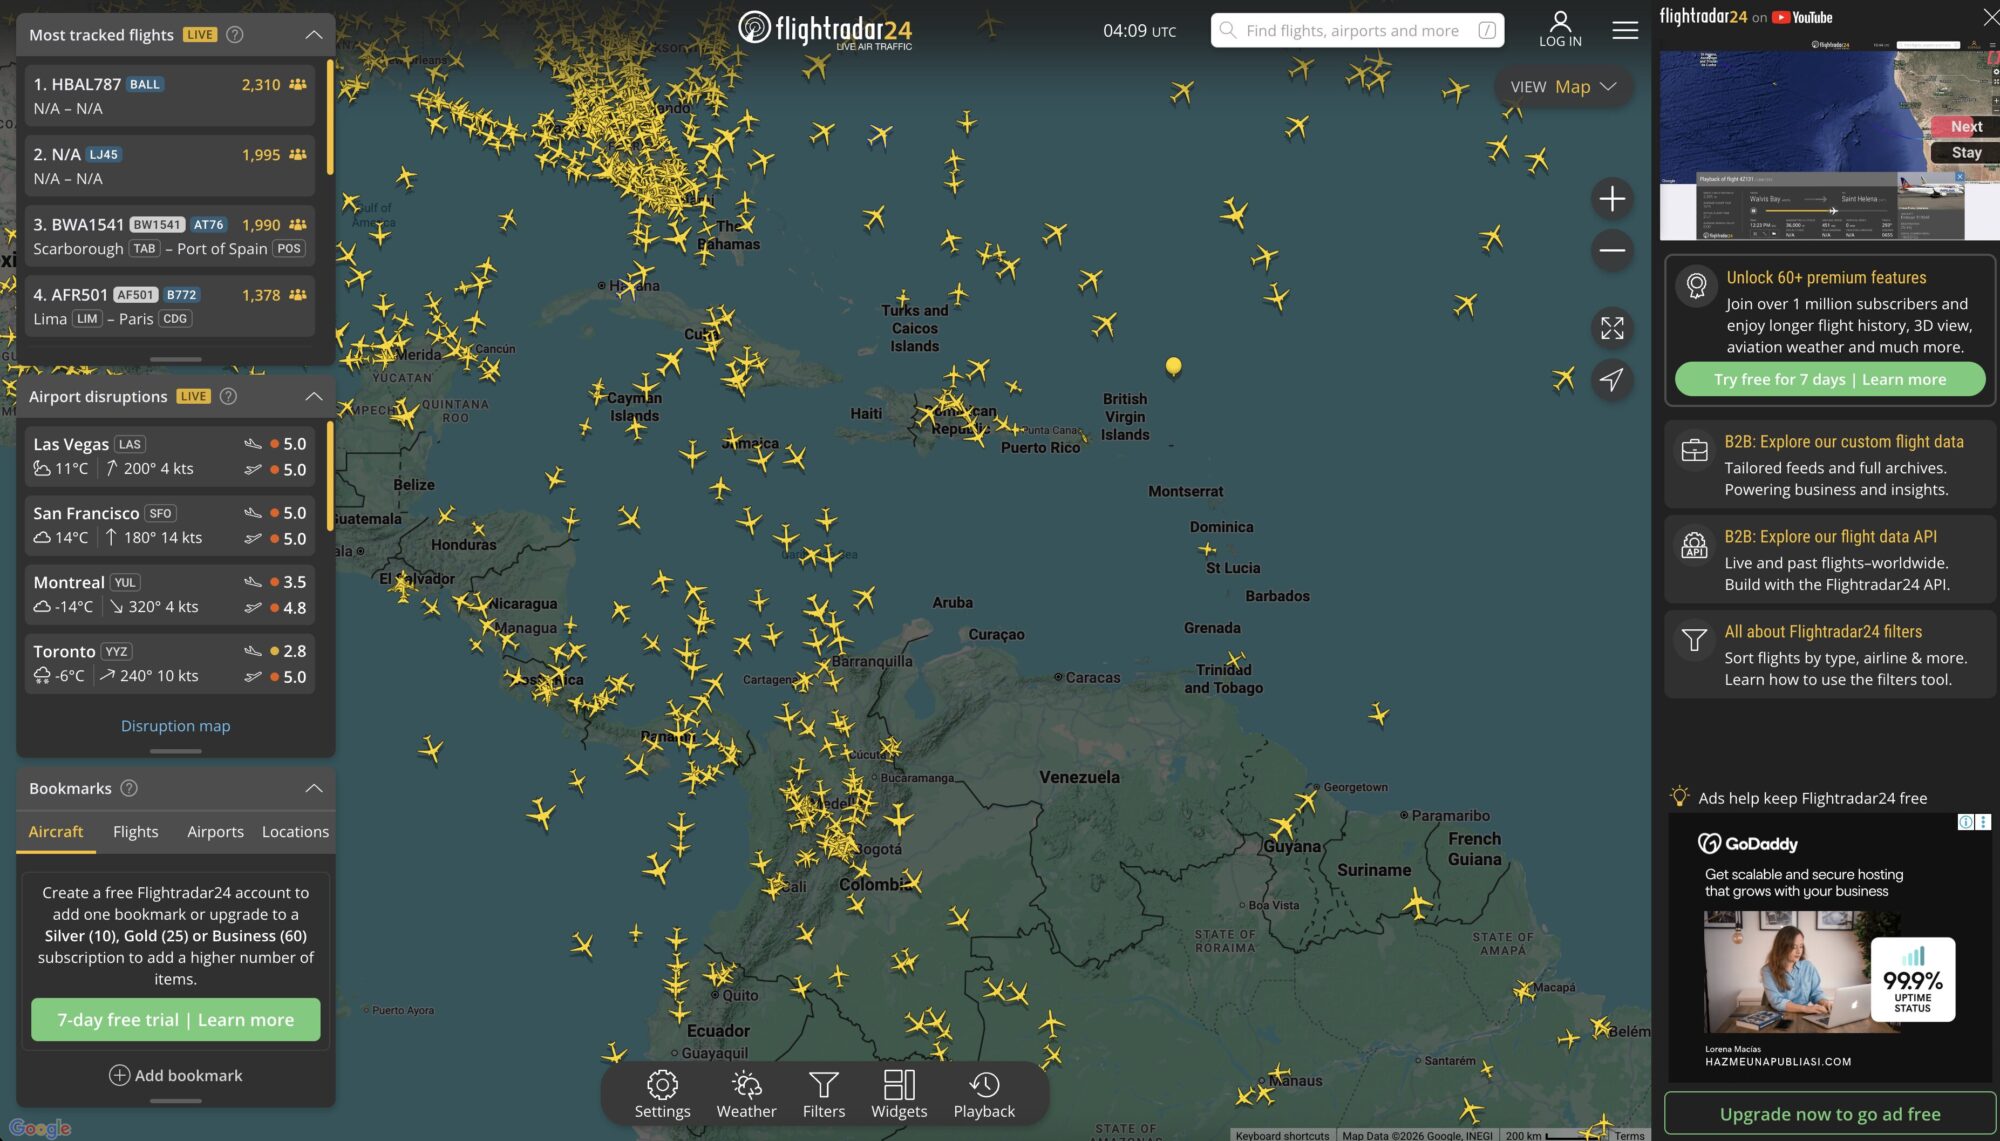Switch to the Flights bookmarks tab

point(135,832)
